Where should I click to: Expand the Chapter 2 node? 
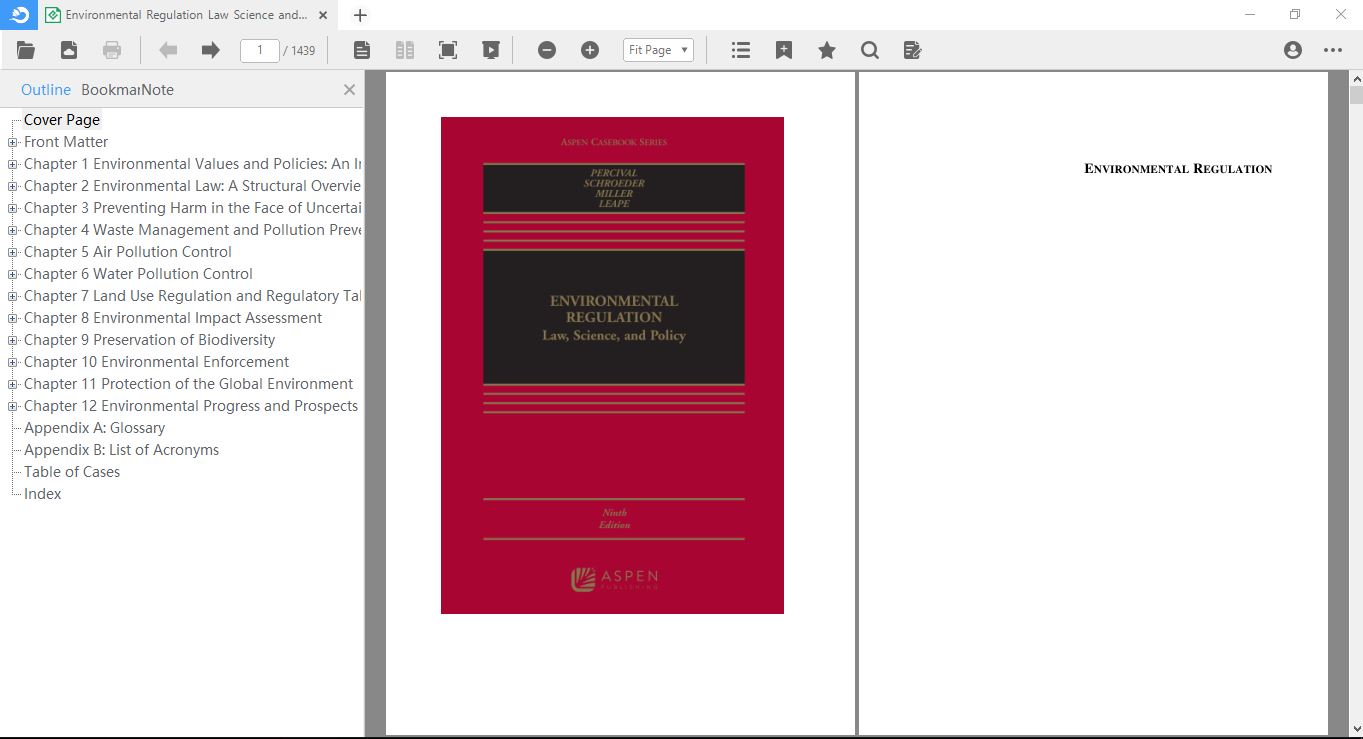point(13,186)
